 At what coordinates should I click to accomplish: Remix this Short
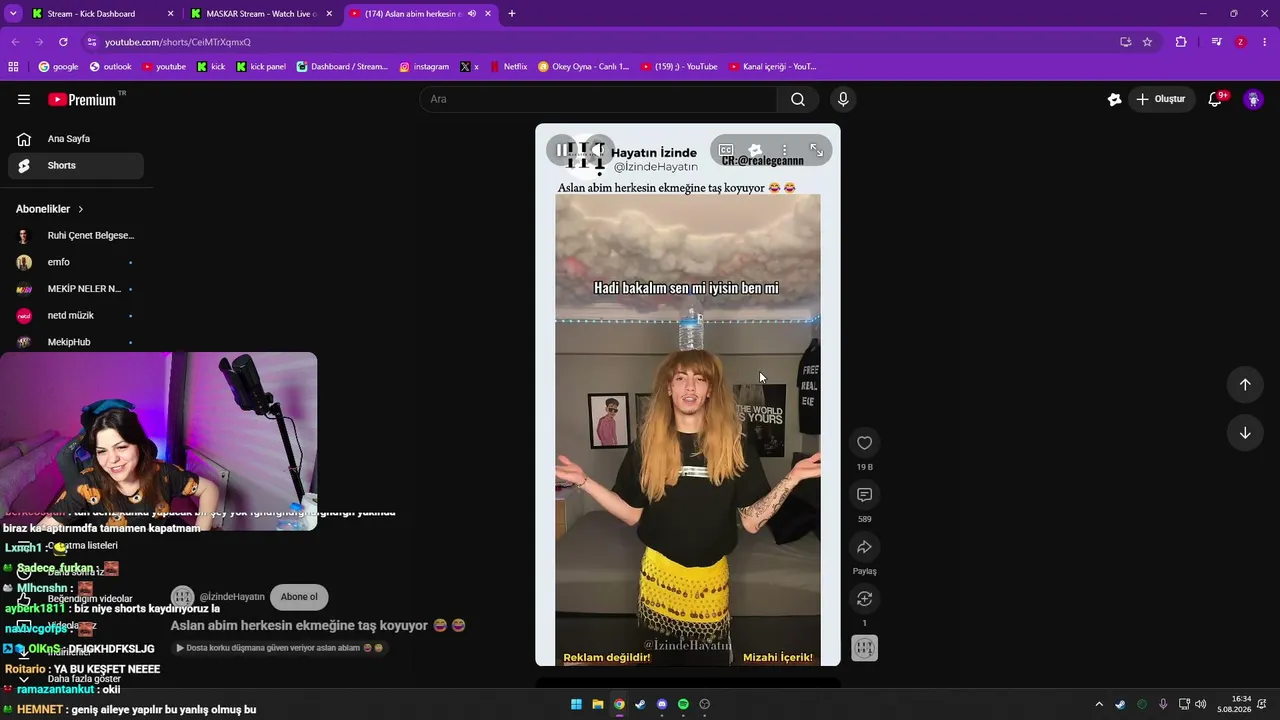(865, 599)
